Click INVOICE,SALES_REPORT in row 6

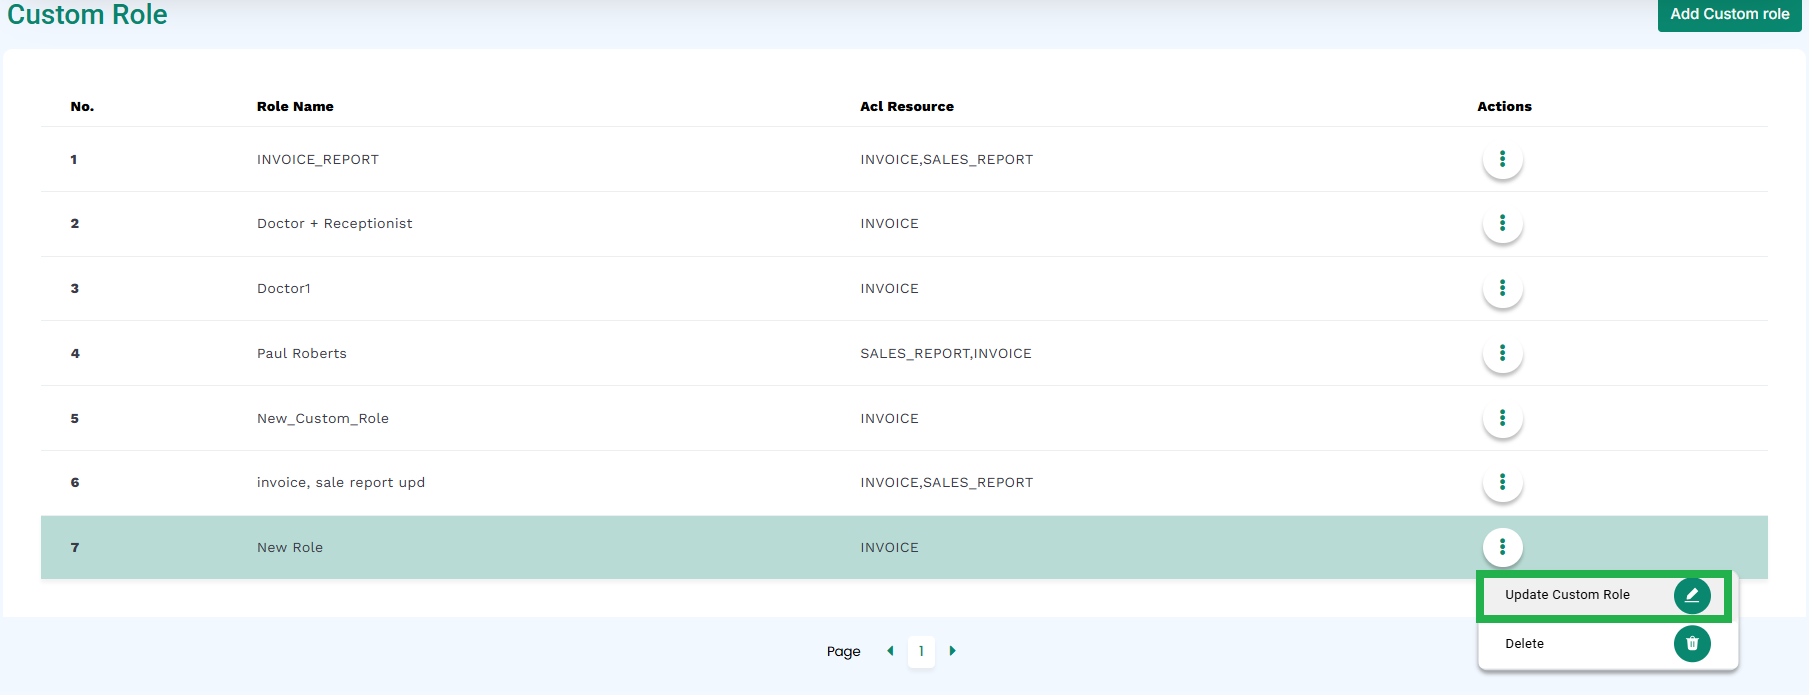pos(947,482)
